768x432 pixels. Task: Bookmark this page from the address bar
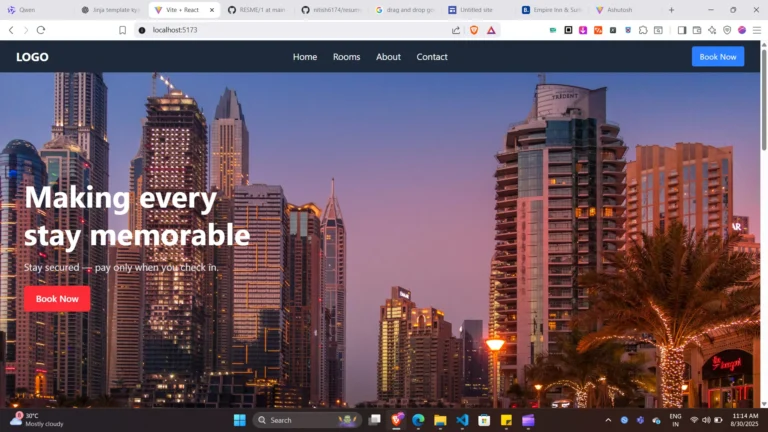coord(122,30)
